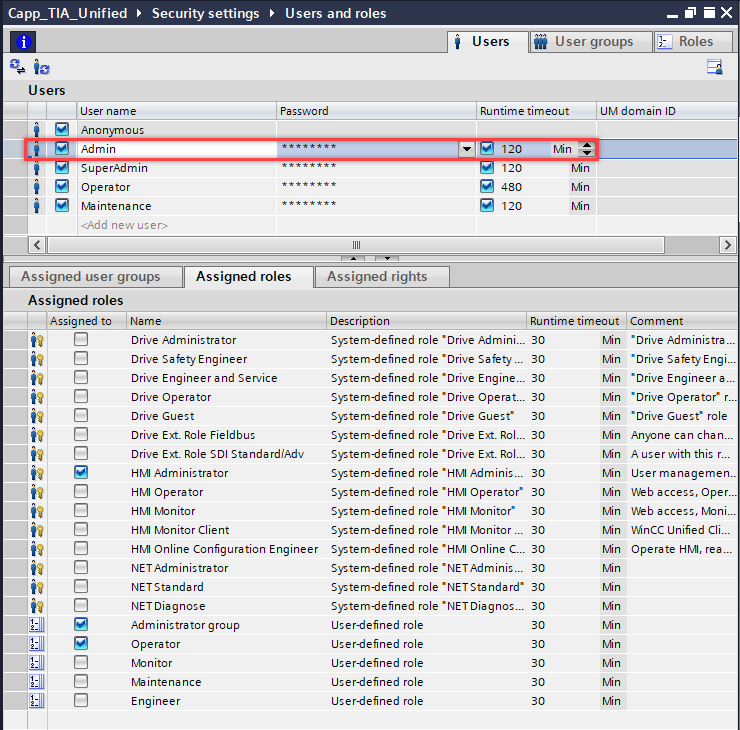Enable the Drive Administrator role checkbox

click(x=81, y=340)
